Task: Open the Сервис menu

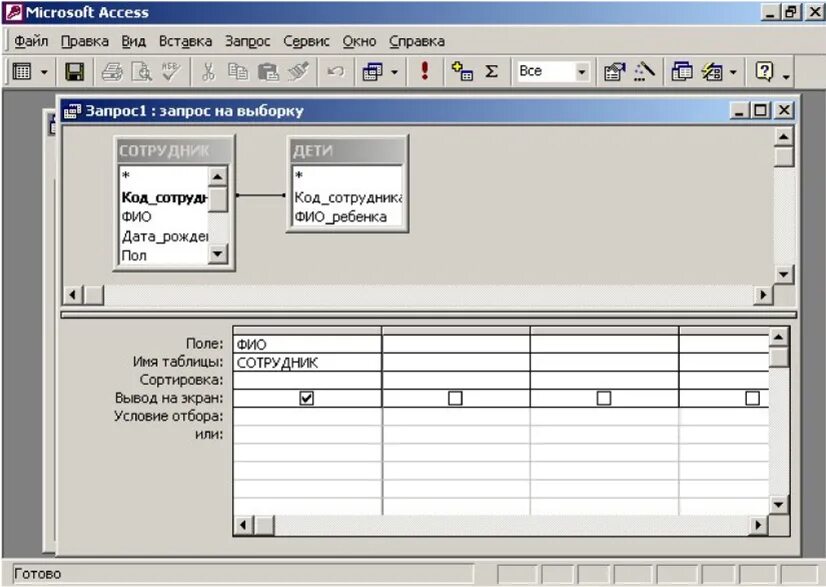Action: point(306,41)
